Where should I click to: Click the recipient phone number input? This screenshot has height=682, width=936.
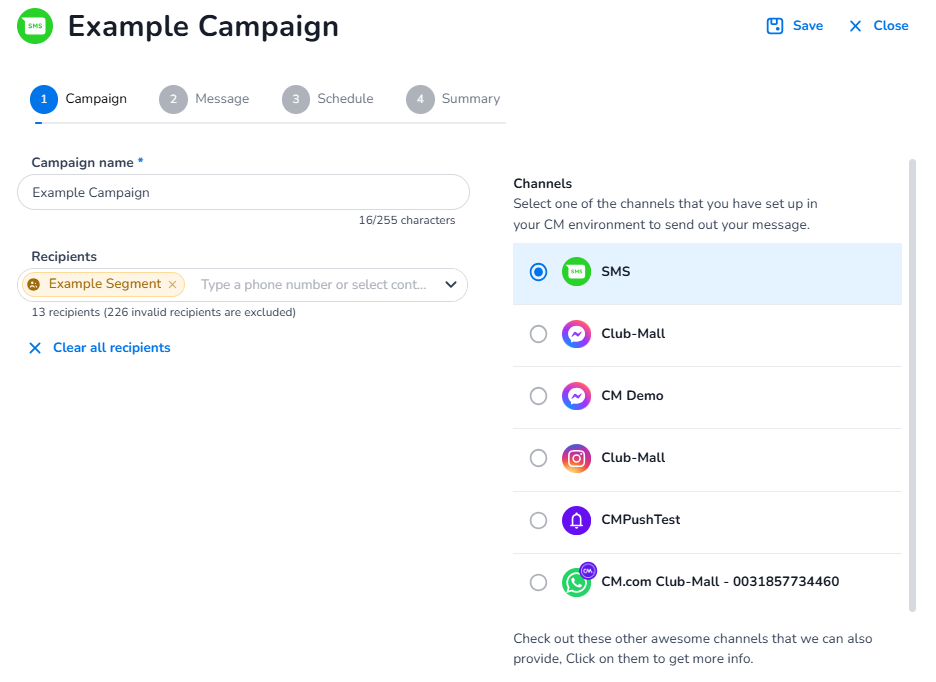click(x=313, y=285)
